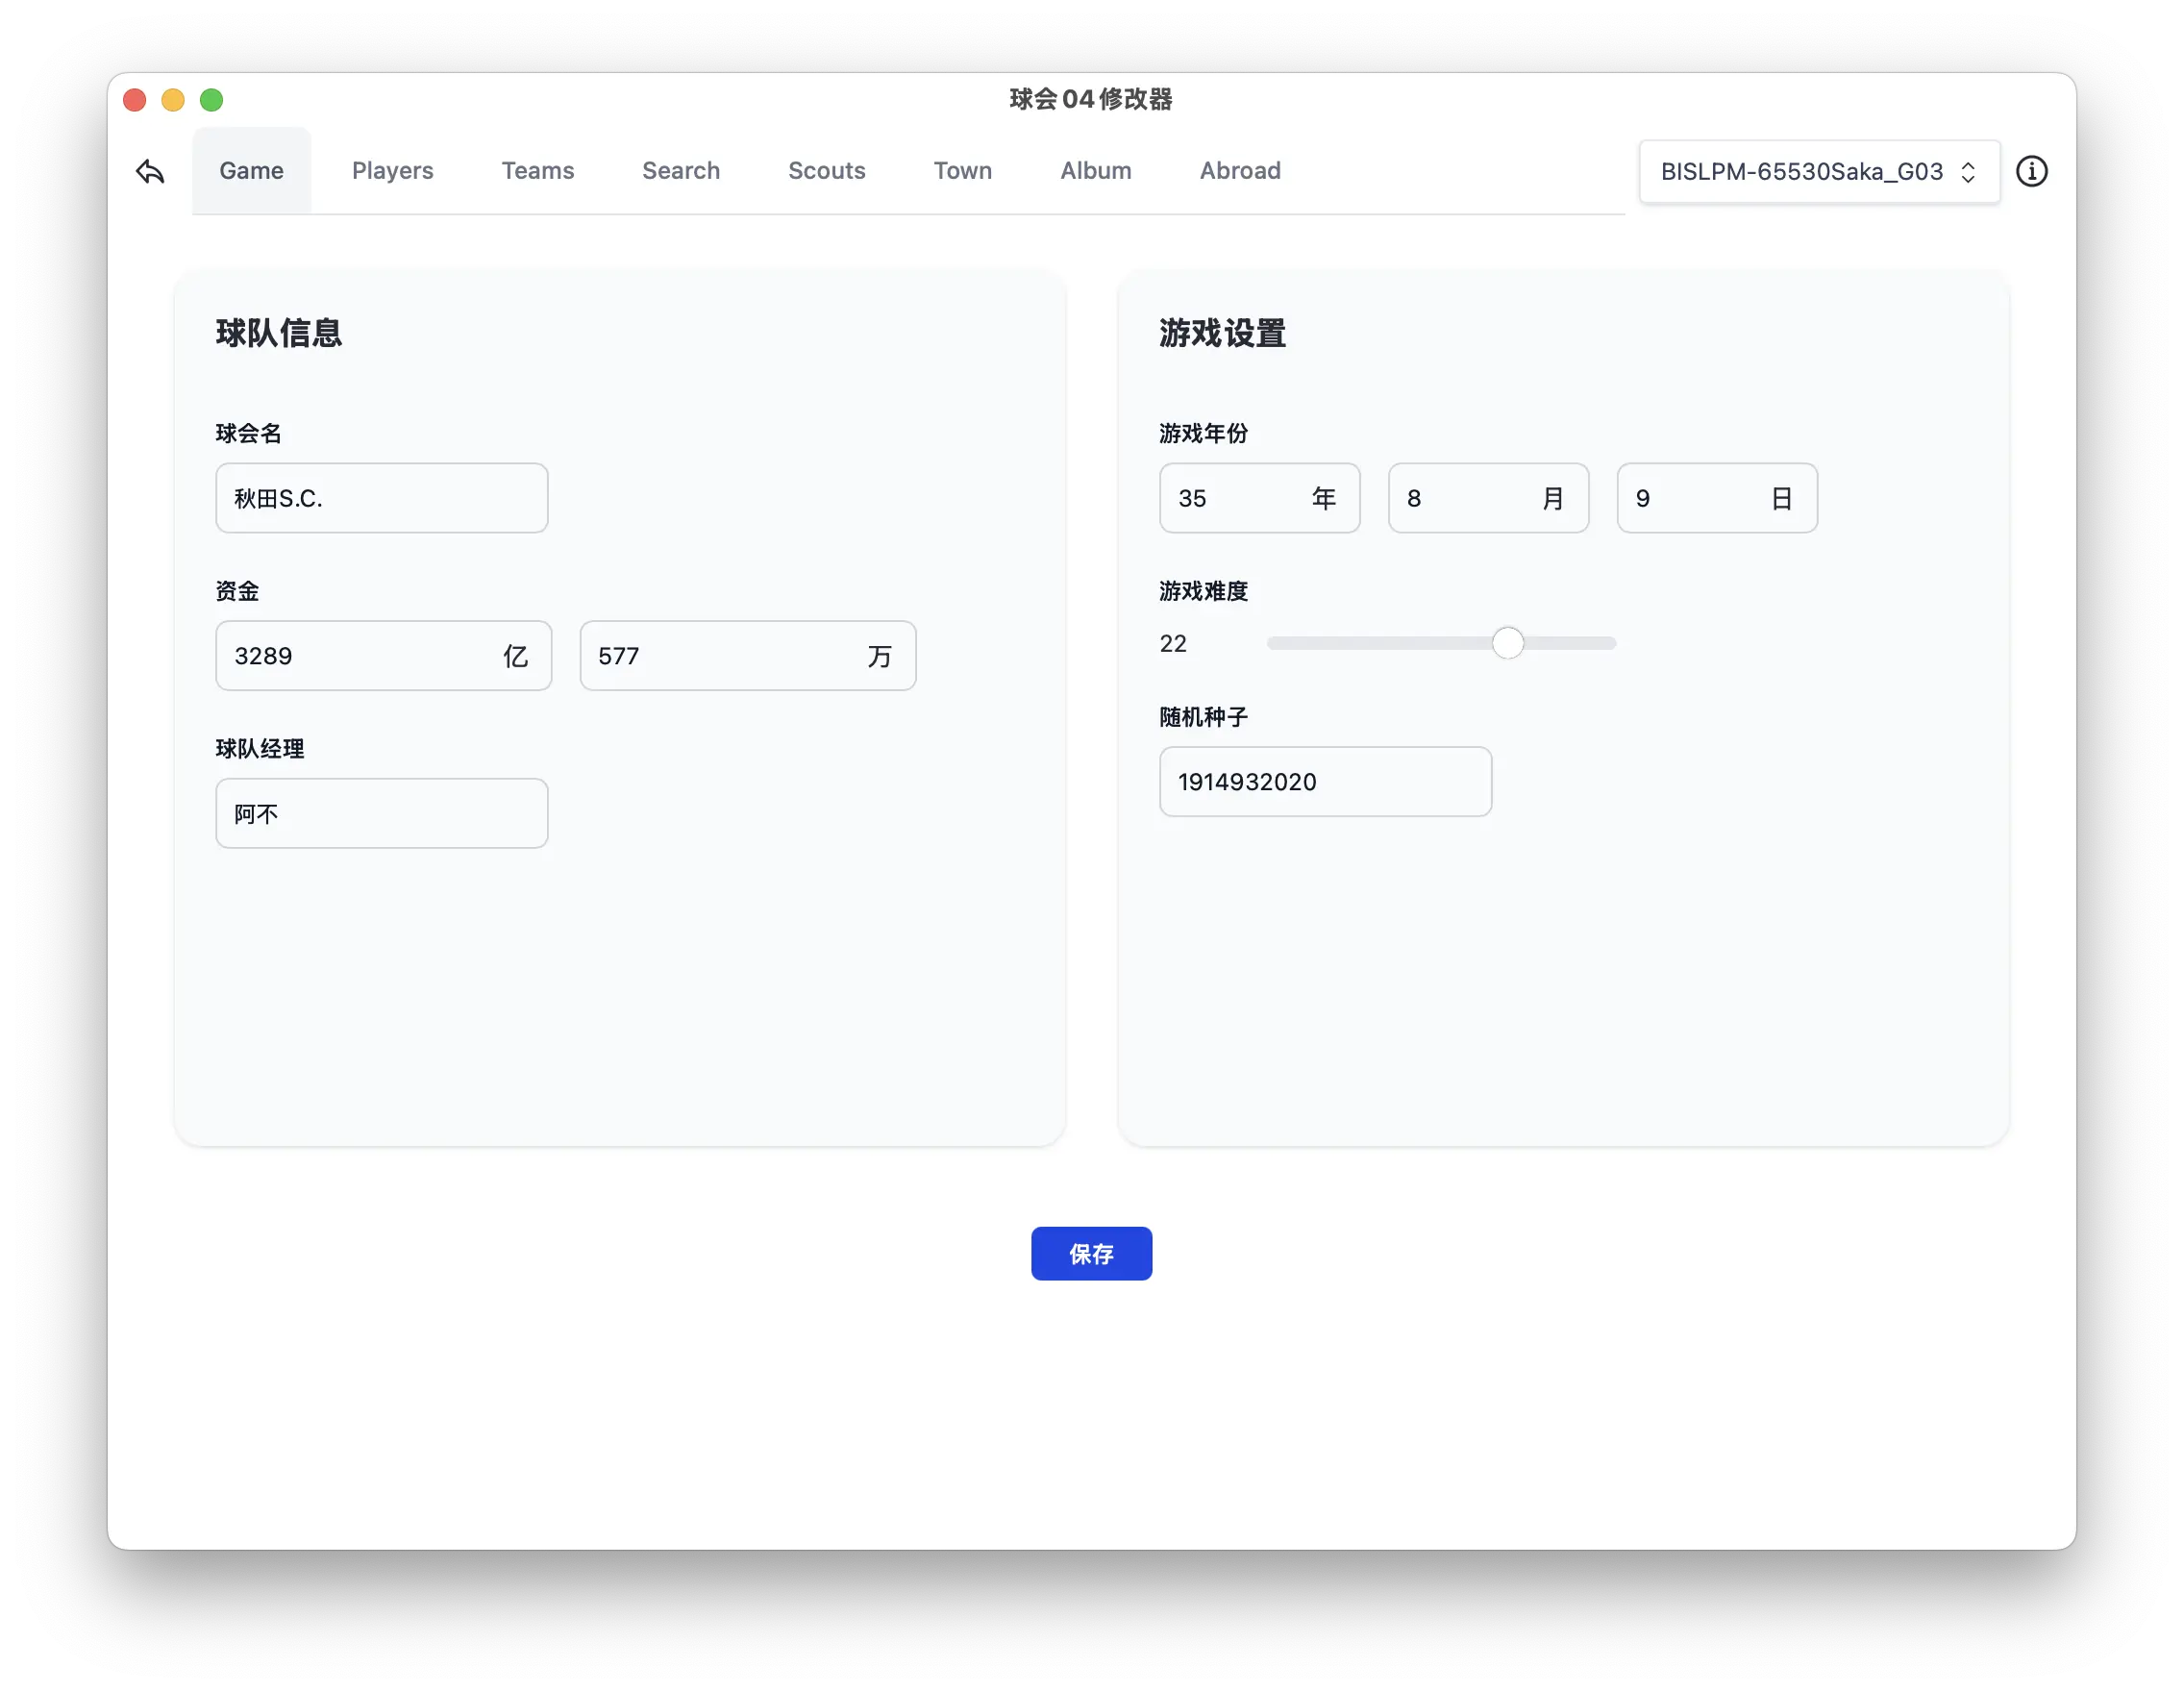Click the up-down chevron on save file selector
The width and height of the screenshot is (2184, 1692).
coord(1968,171)
